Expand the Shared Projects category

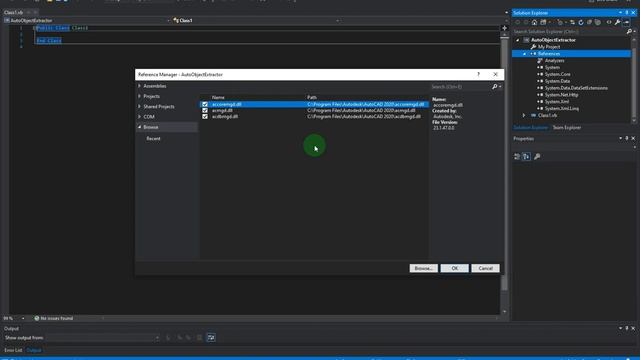point(140,106)
